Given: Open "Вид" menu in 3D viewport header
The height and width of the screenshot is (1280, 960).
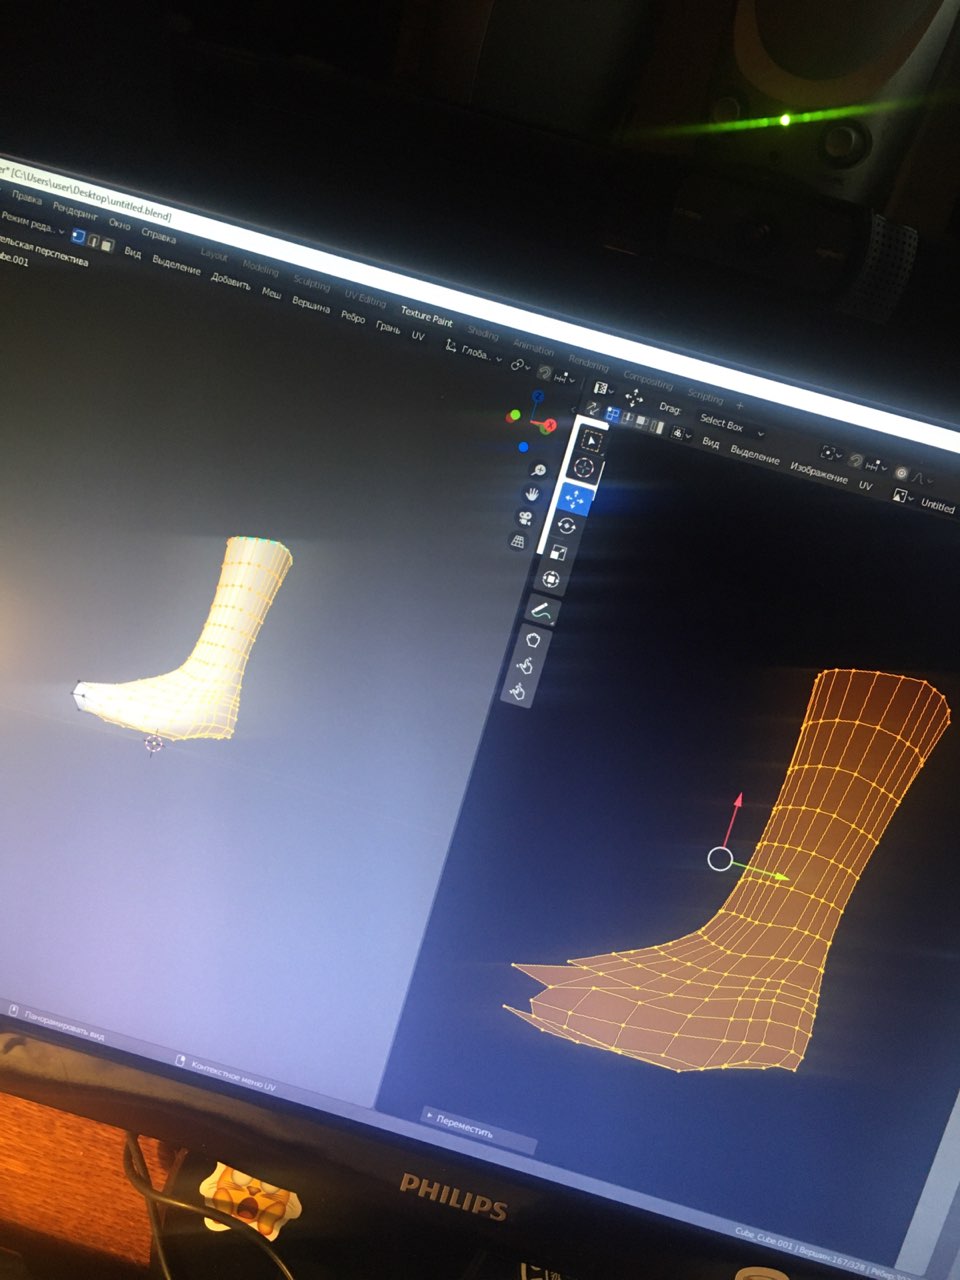Looking at the screenshot, I should tap(132, 252).
